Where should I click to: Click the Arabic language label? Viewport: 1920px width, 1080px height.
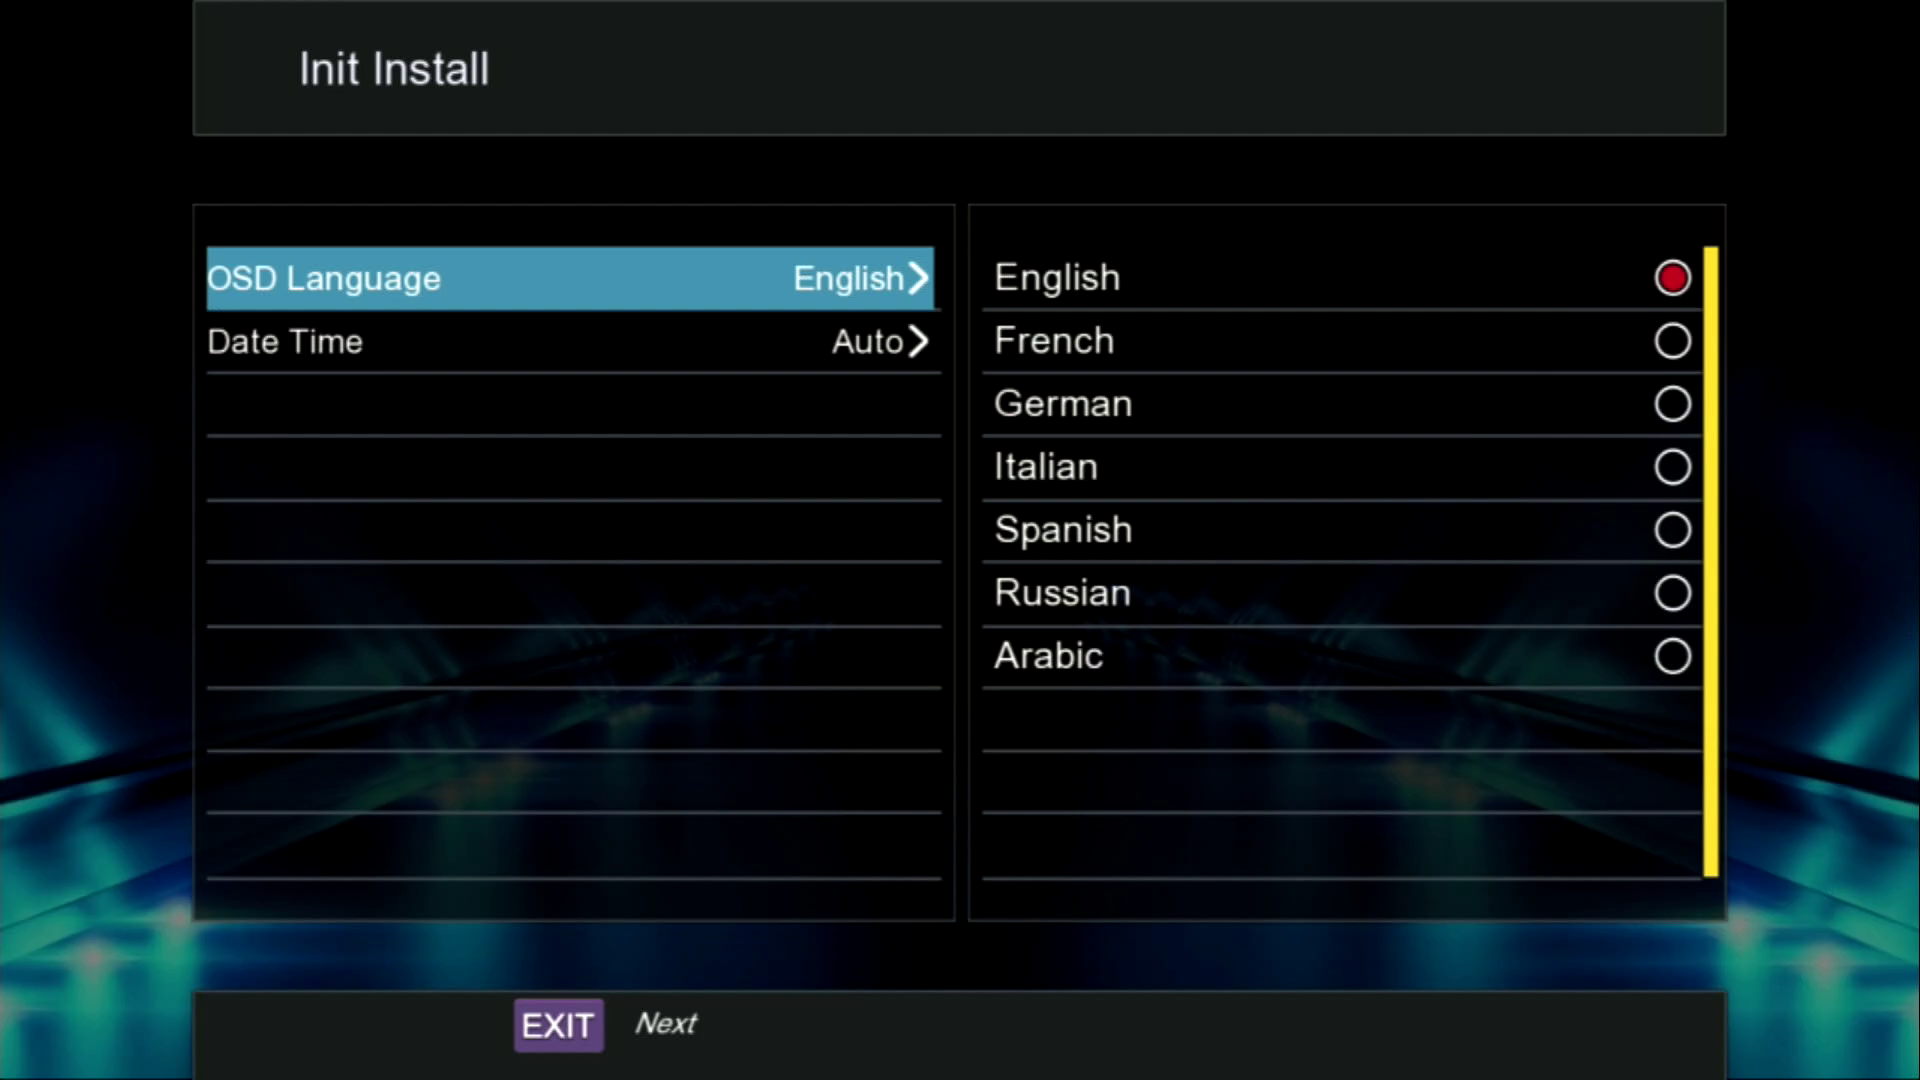1048,656
